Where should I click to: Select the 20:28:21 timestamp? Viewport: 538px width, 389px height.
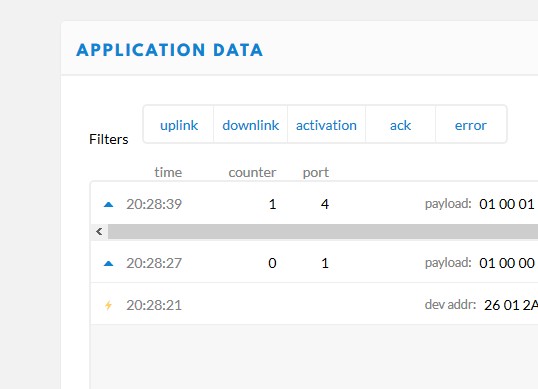click(x=154, y=305)
